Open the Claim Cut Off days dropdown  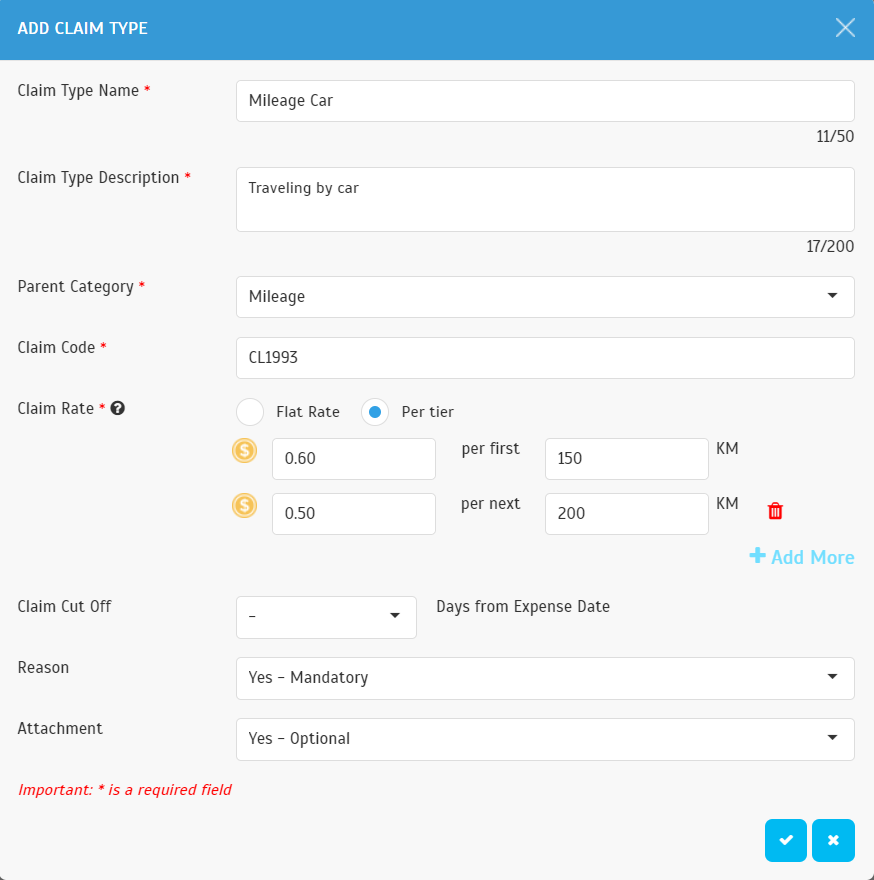point(326,617)
